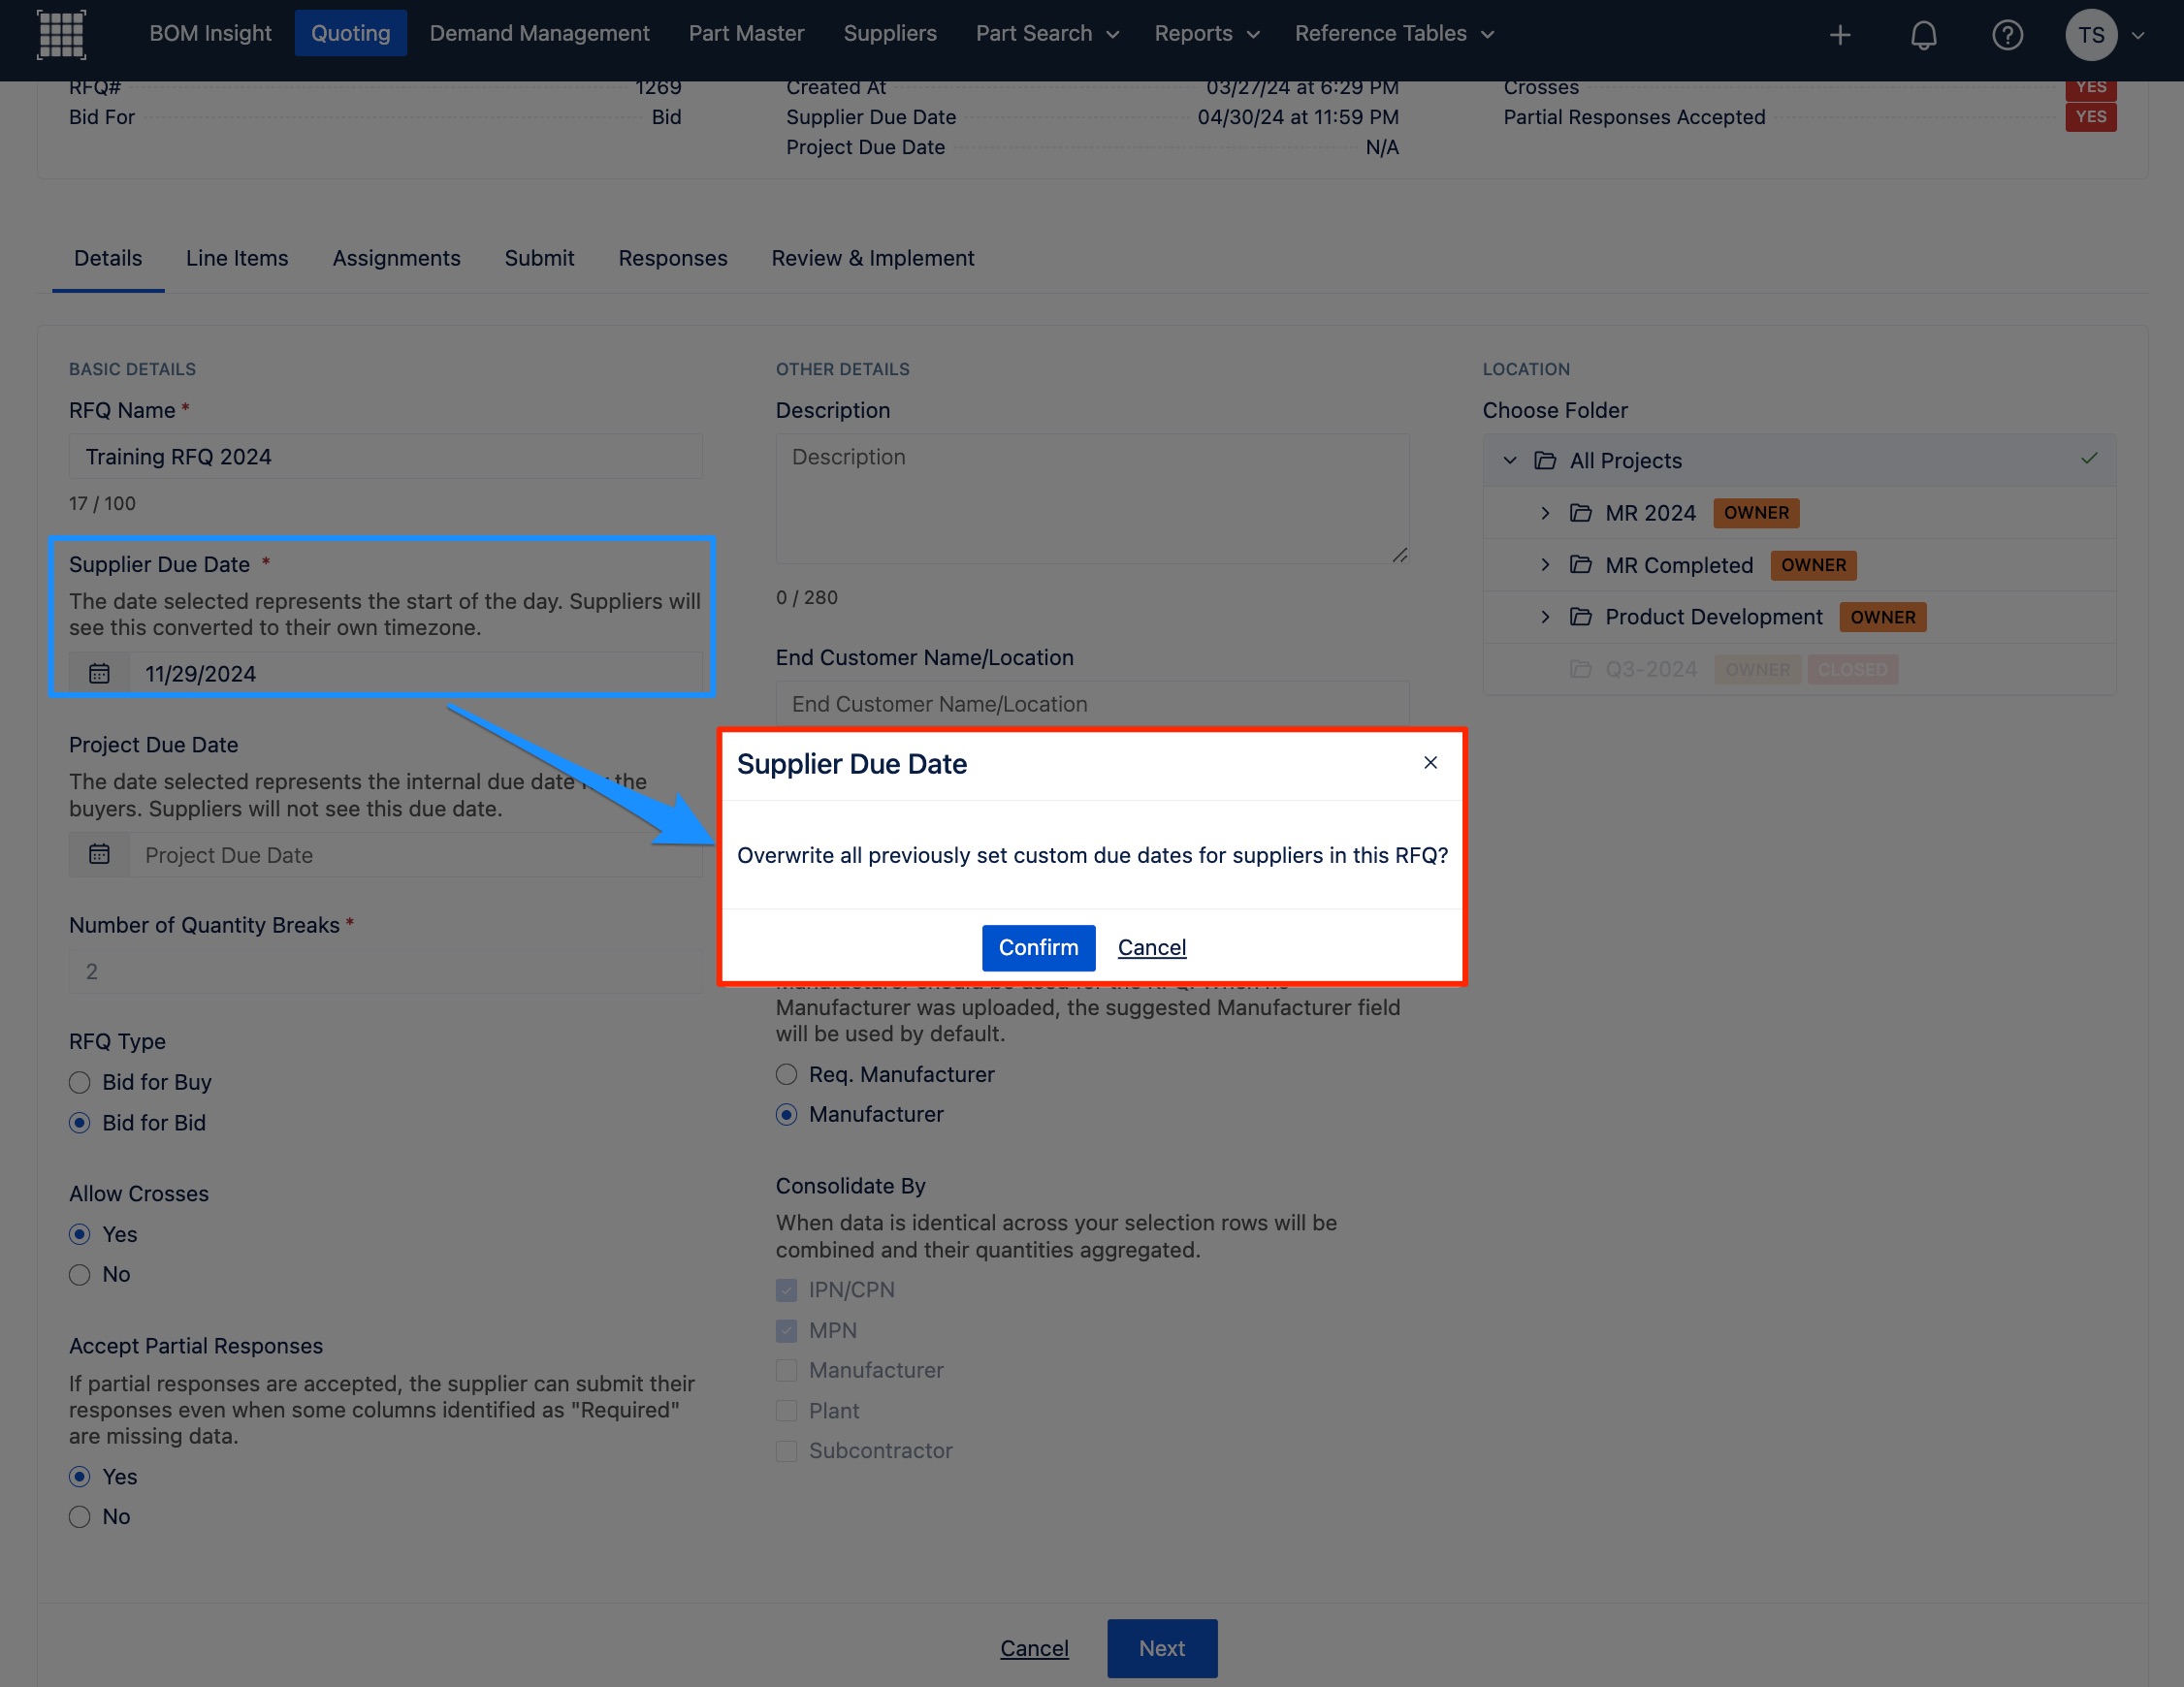Collapse the All Projects tree chevron
Screen dimensions: 2184x1687
pos(1510,460)
